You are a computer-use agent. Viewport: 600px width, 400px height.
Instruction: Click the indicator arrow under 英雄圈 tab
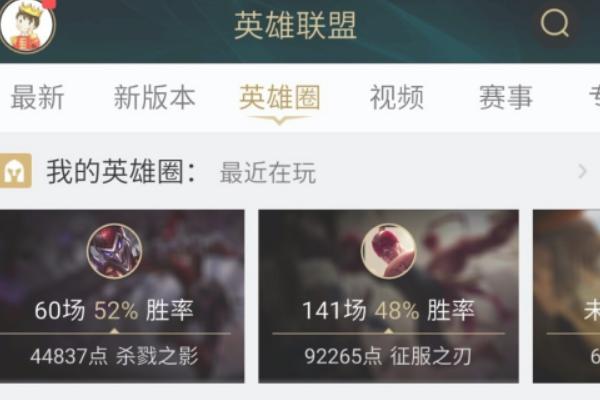279,121
